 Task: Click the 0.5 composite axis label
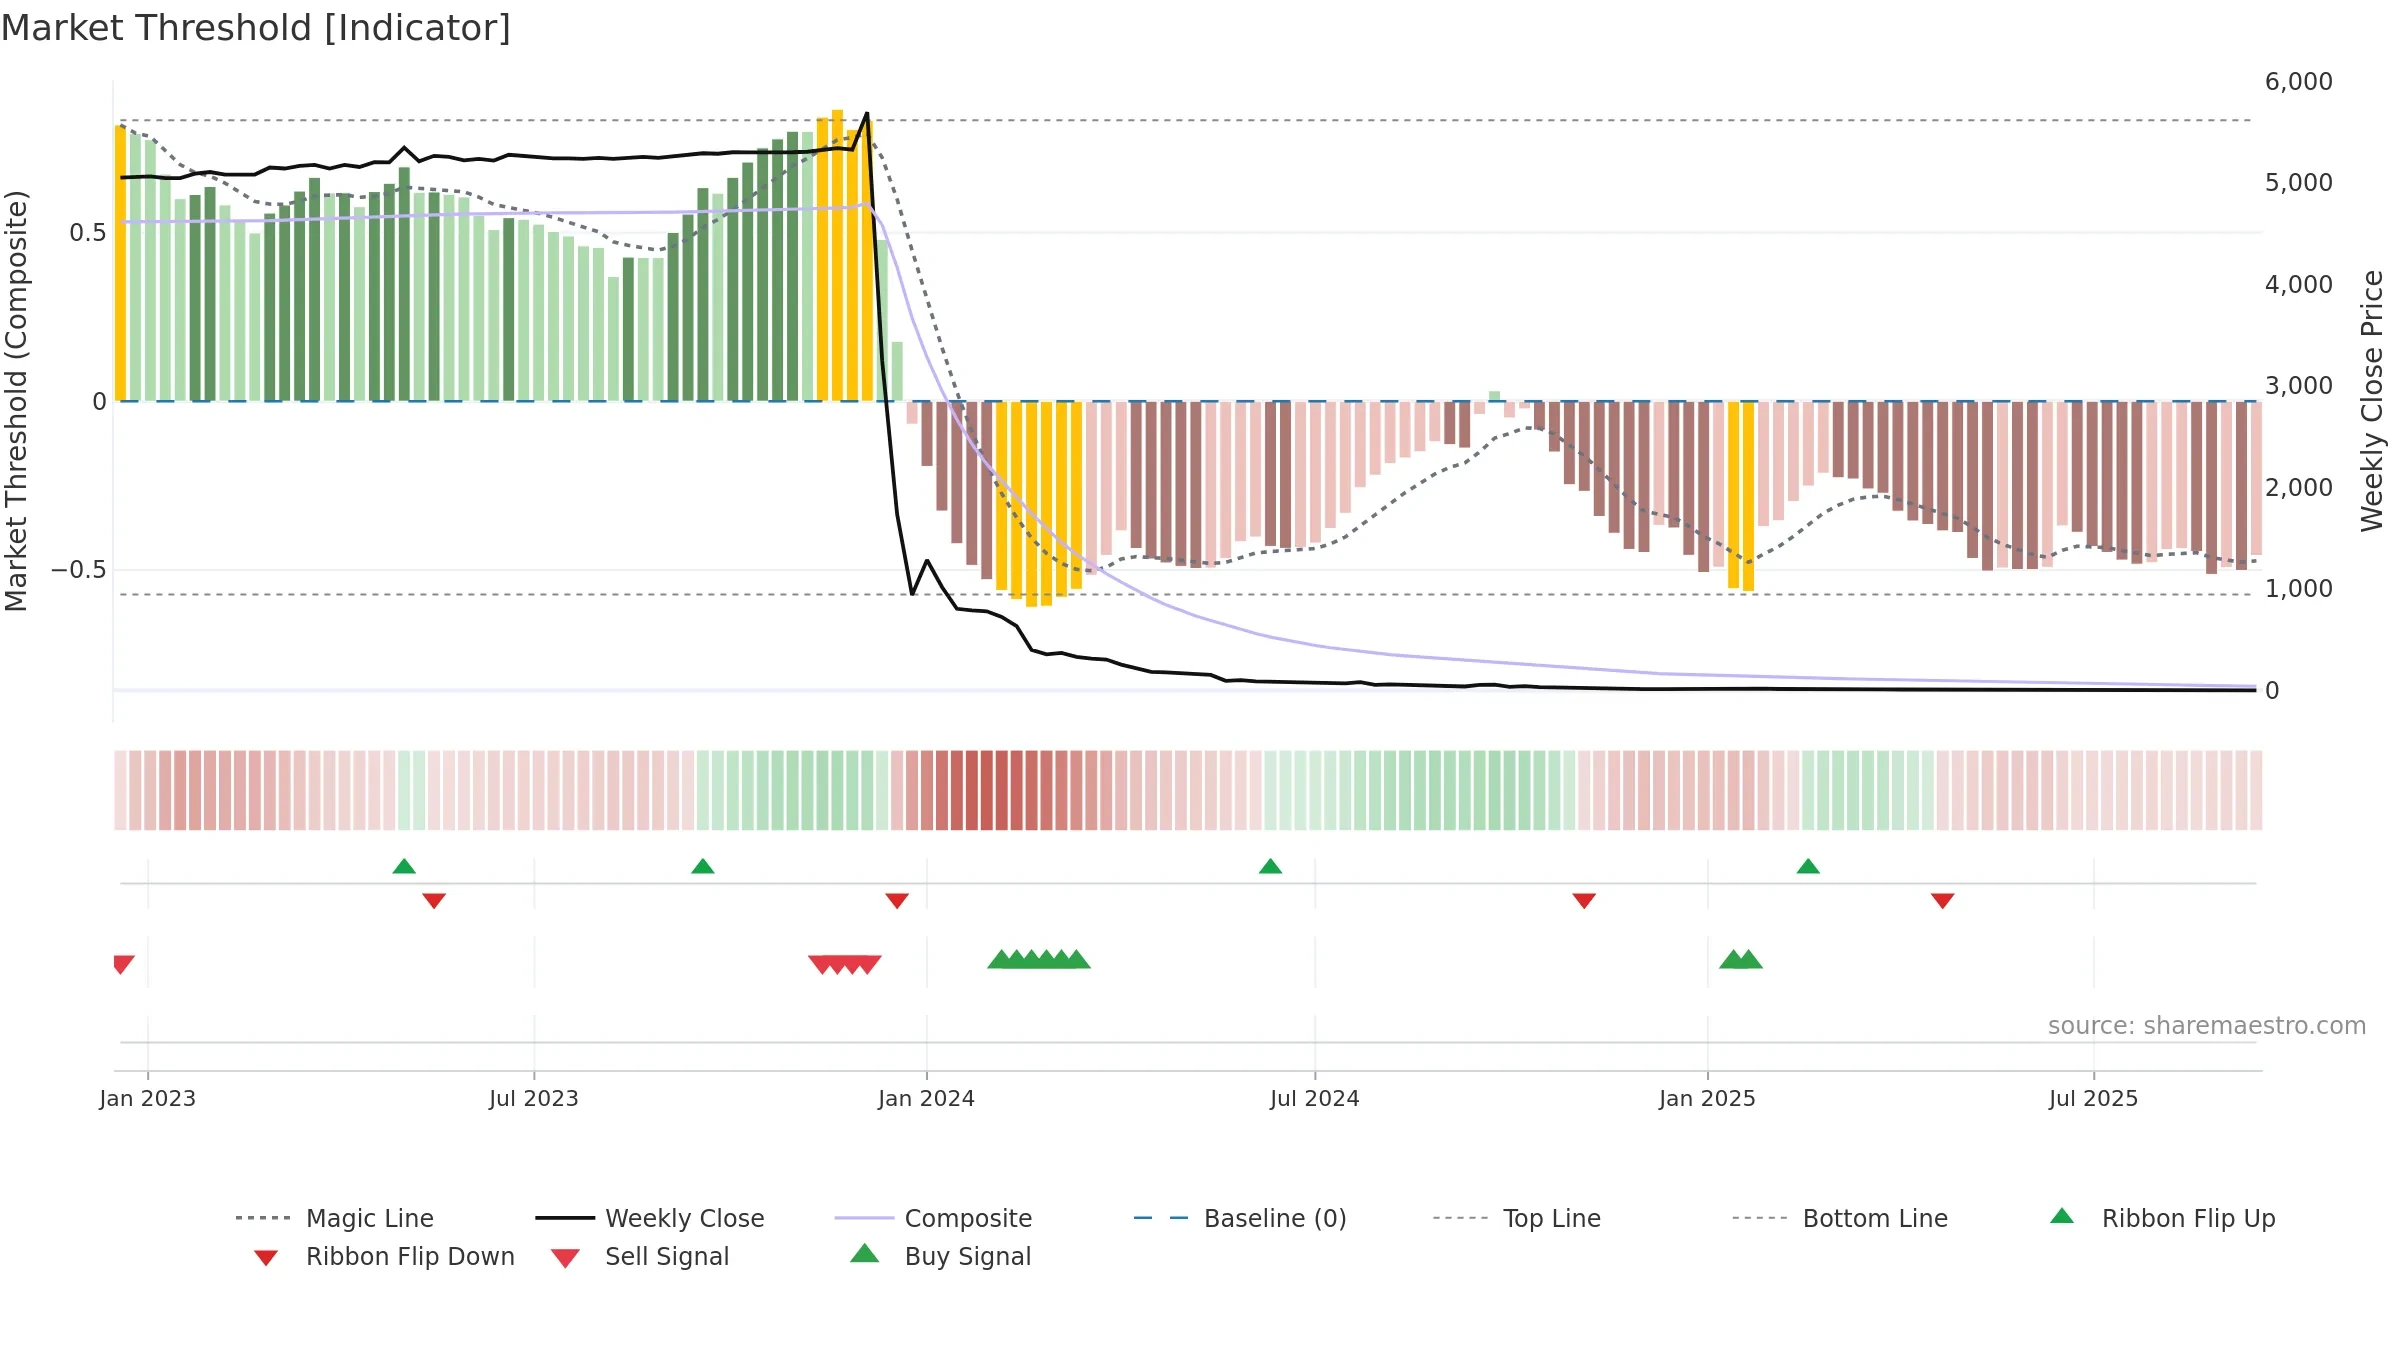tap(88, 233)
